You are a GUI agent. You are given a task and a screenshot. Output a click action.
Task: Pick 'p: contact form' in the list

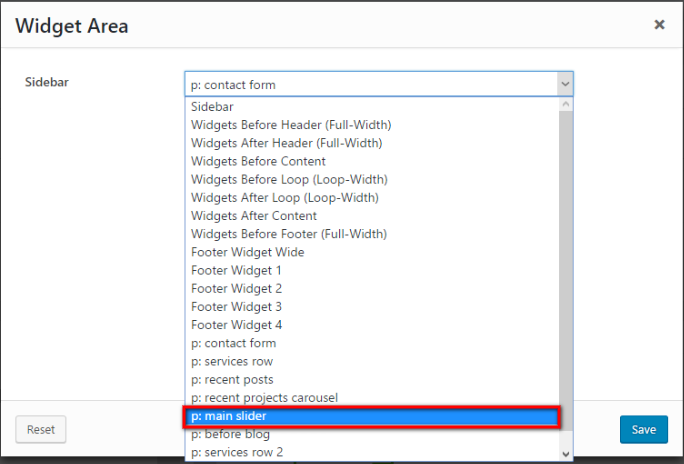coord(233,343)
